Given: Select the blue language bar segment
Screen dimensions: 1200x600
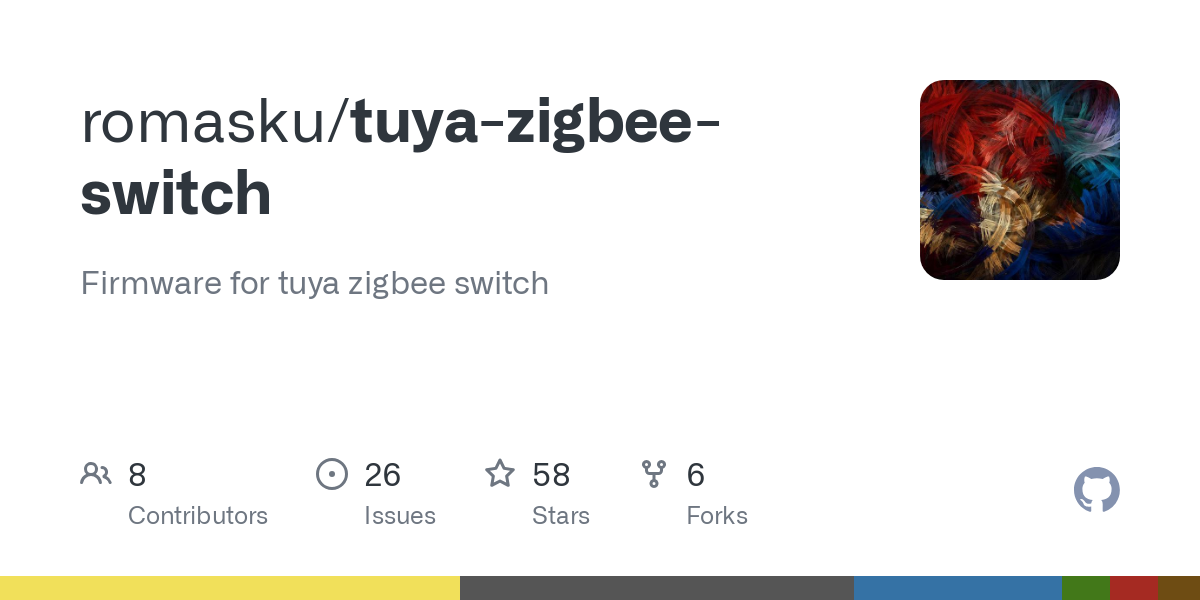Looking at the screenshot, I should point(958,588).
